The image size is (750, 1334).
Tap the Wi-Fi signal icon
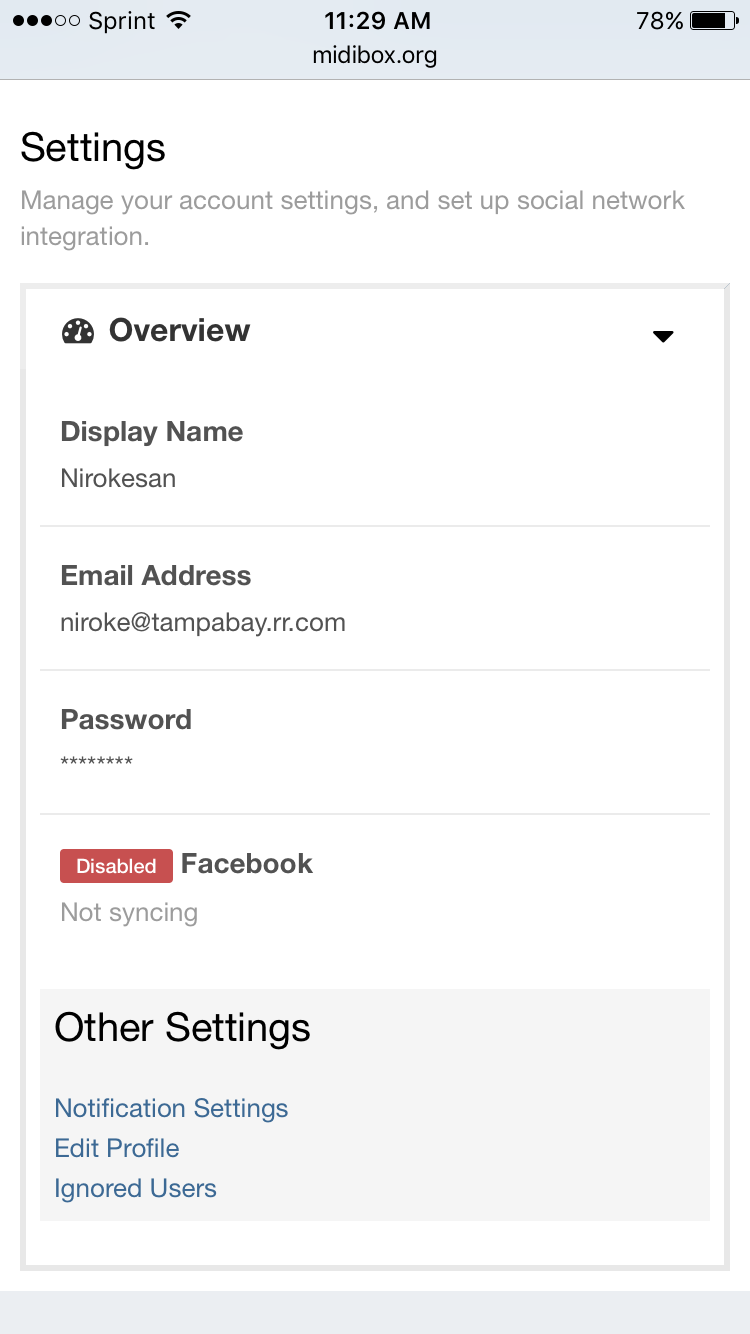click(179, 21)
